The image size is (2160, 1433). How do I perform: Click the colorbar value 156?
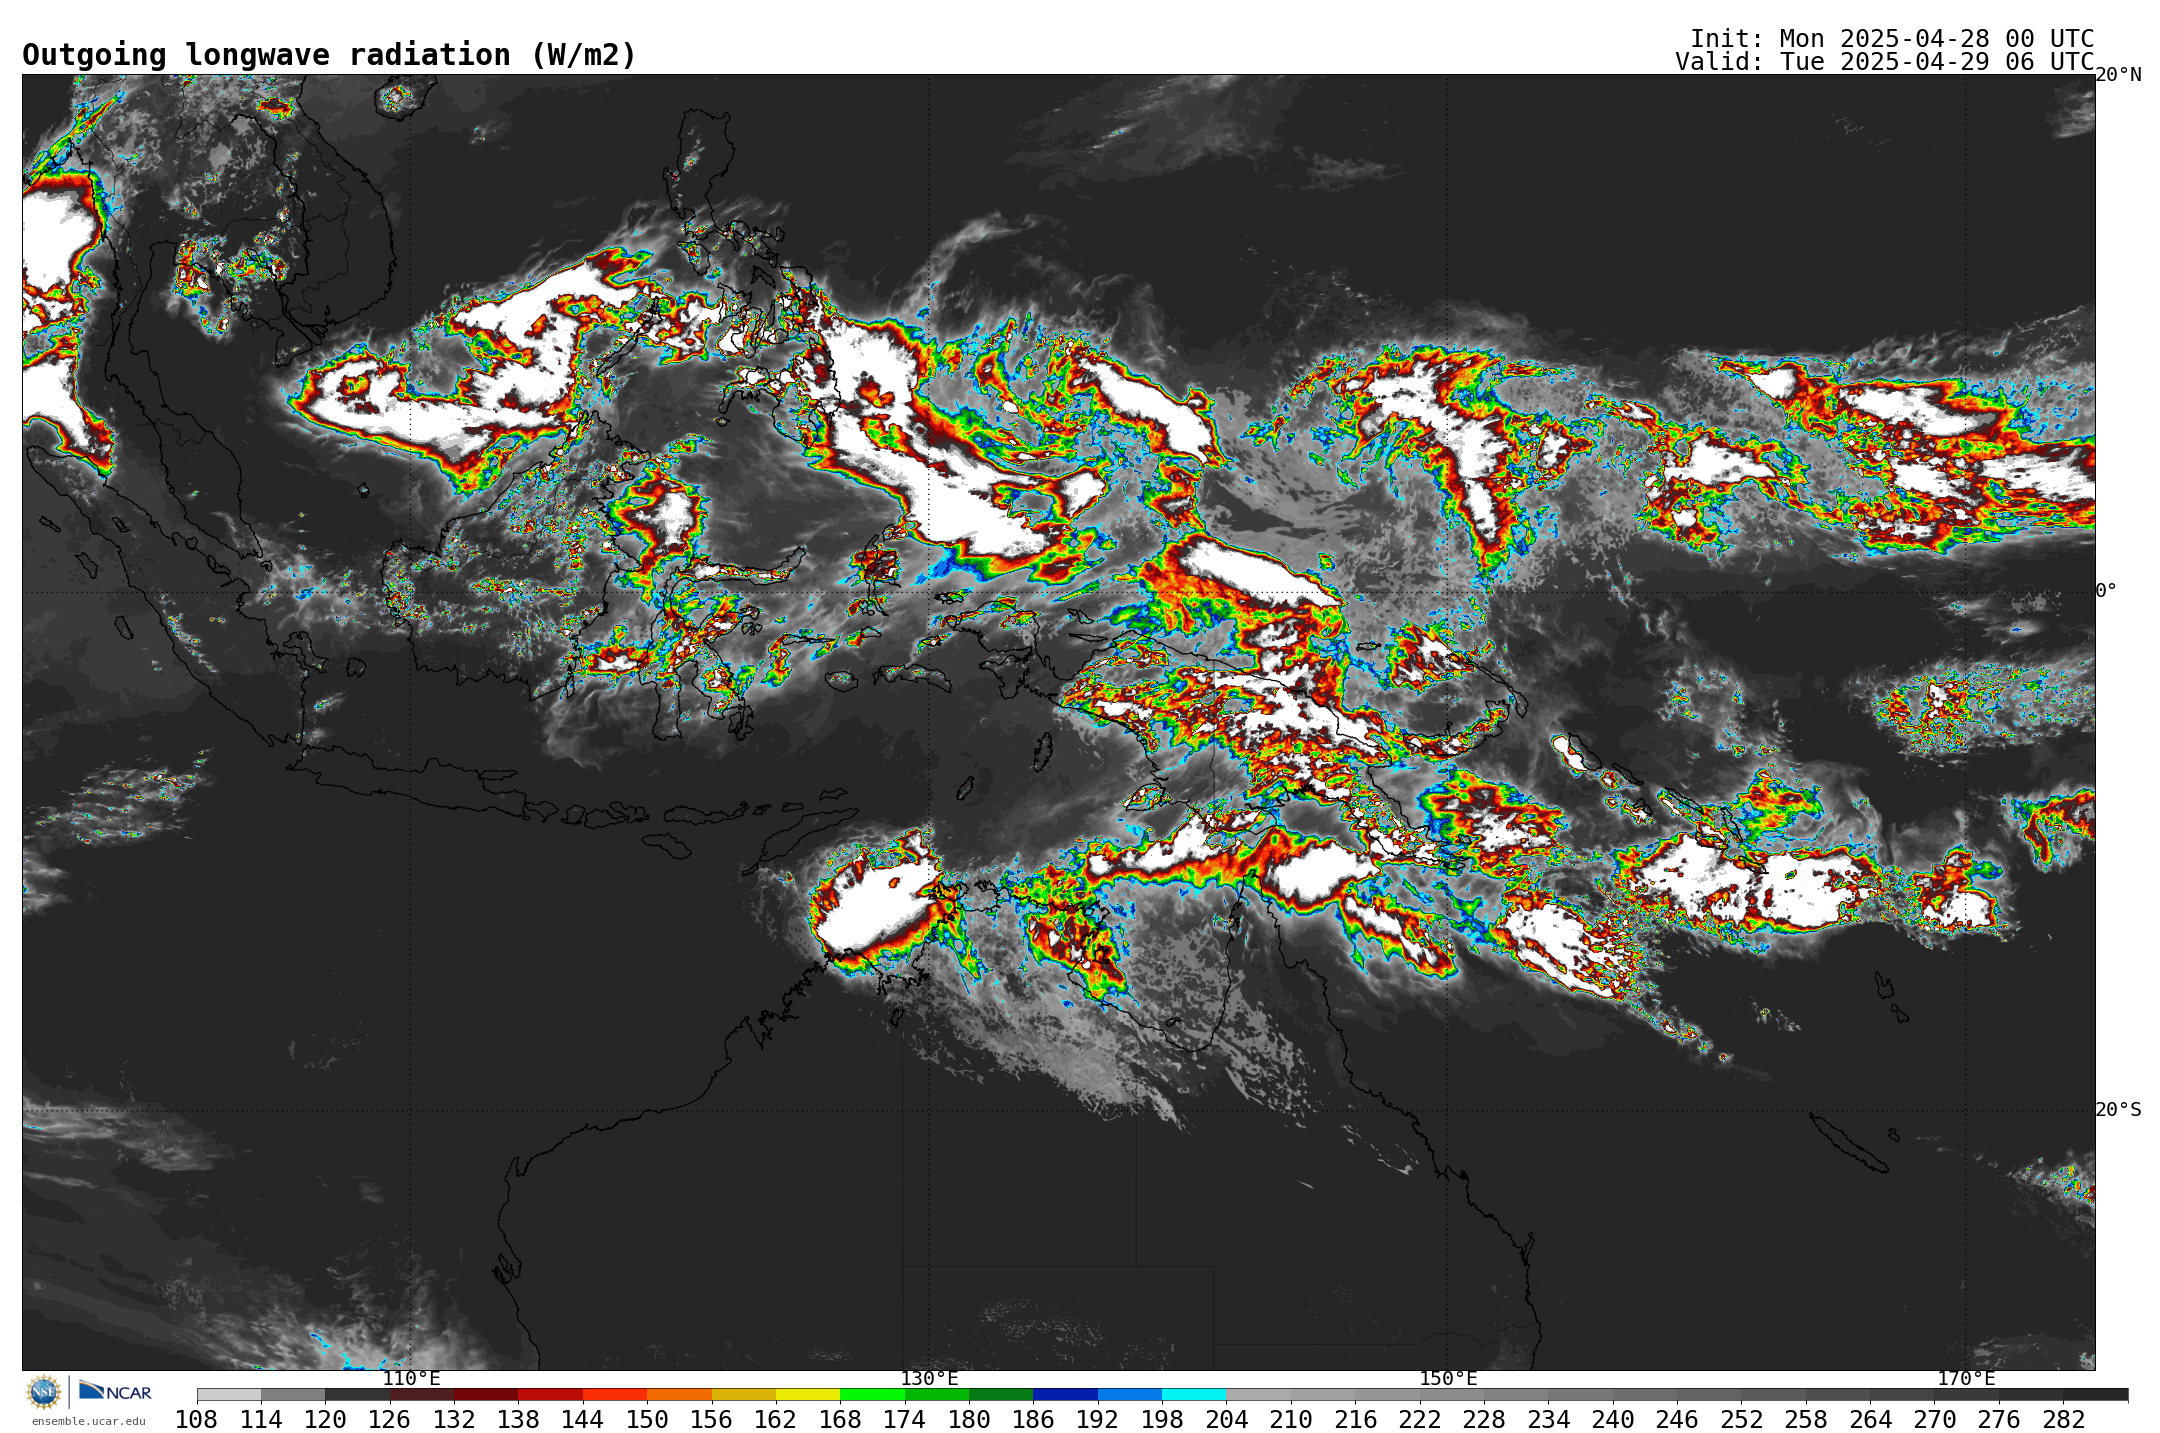[x=711, y=1420]
